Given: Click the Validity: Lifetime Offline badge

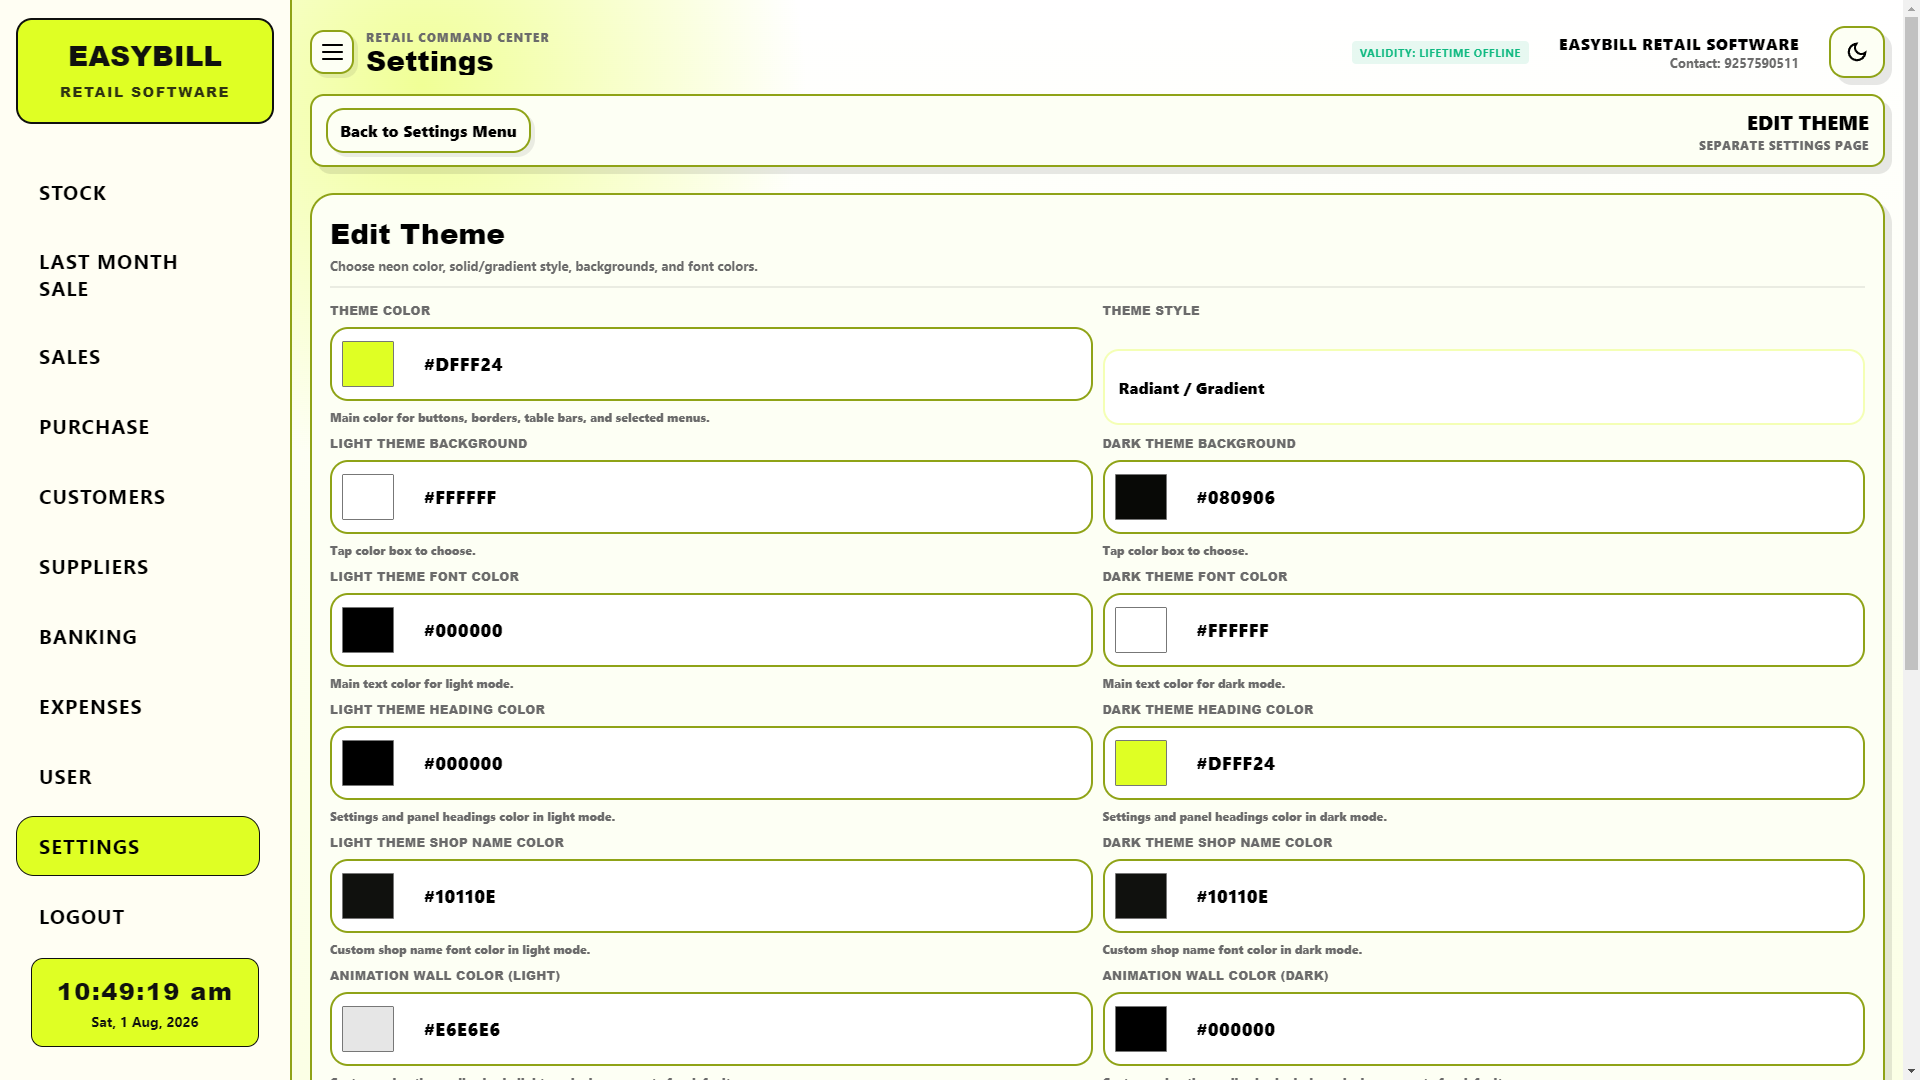Looking at the screenshot, I should [x=1440, y=53].
